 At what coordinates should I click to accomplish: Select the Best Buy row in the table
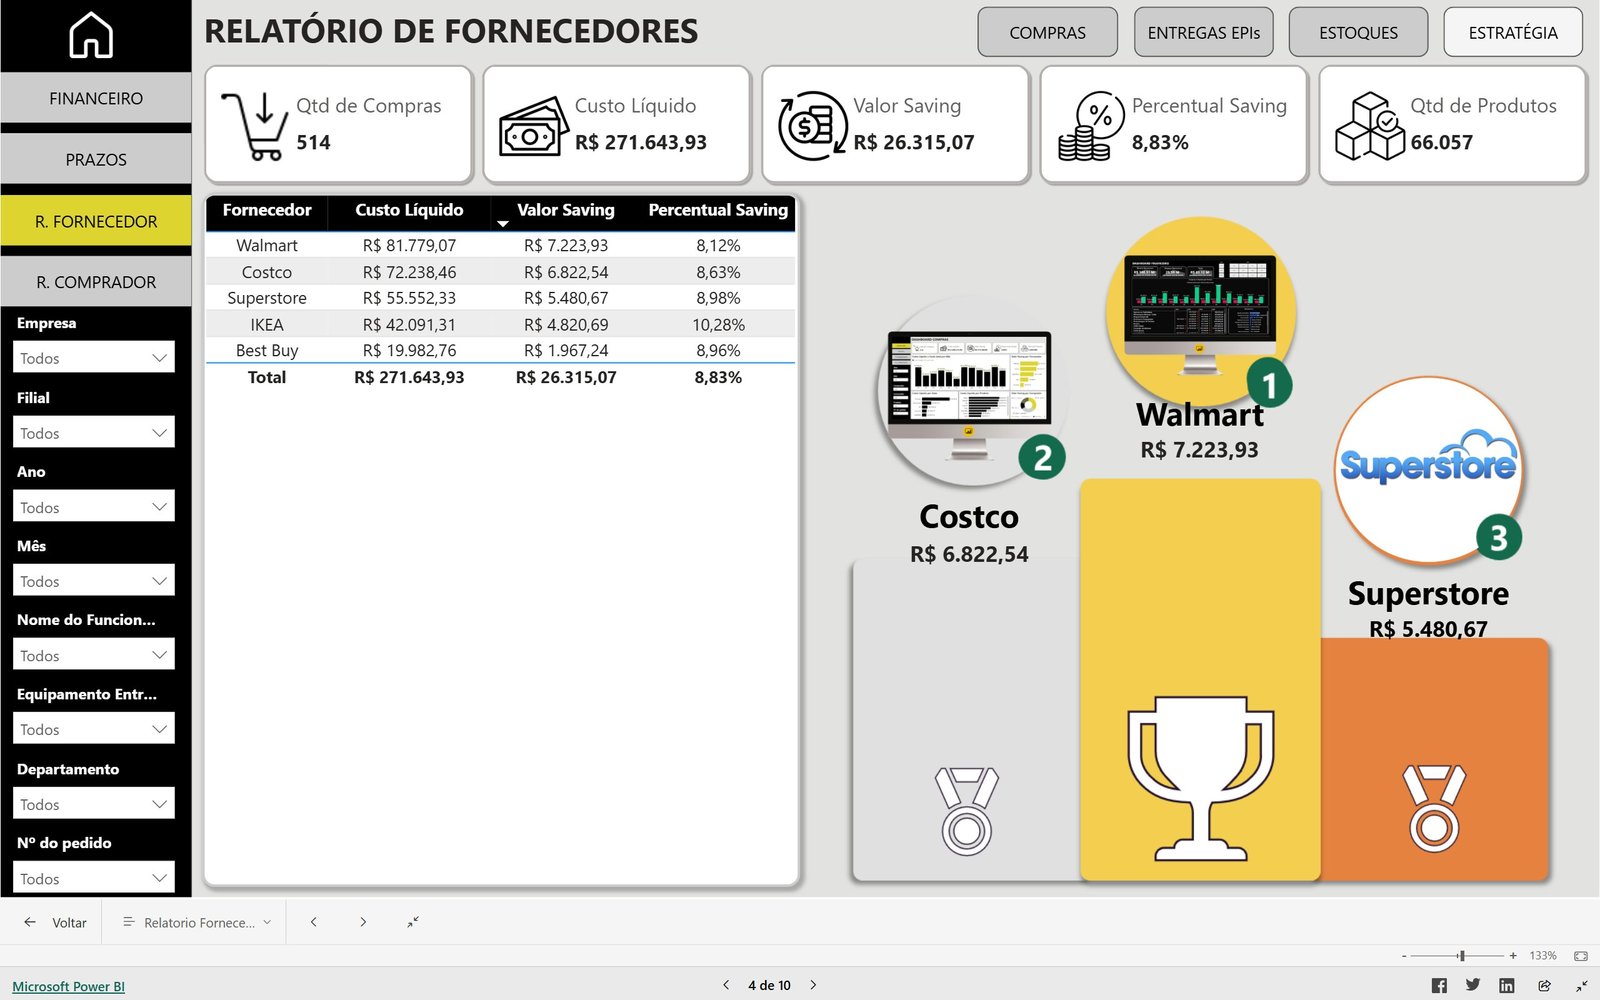pos(500,350)
